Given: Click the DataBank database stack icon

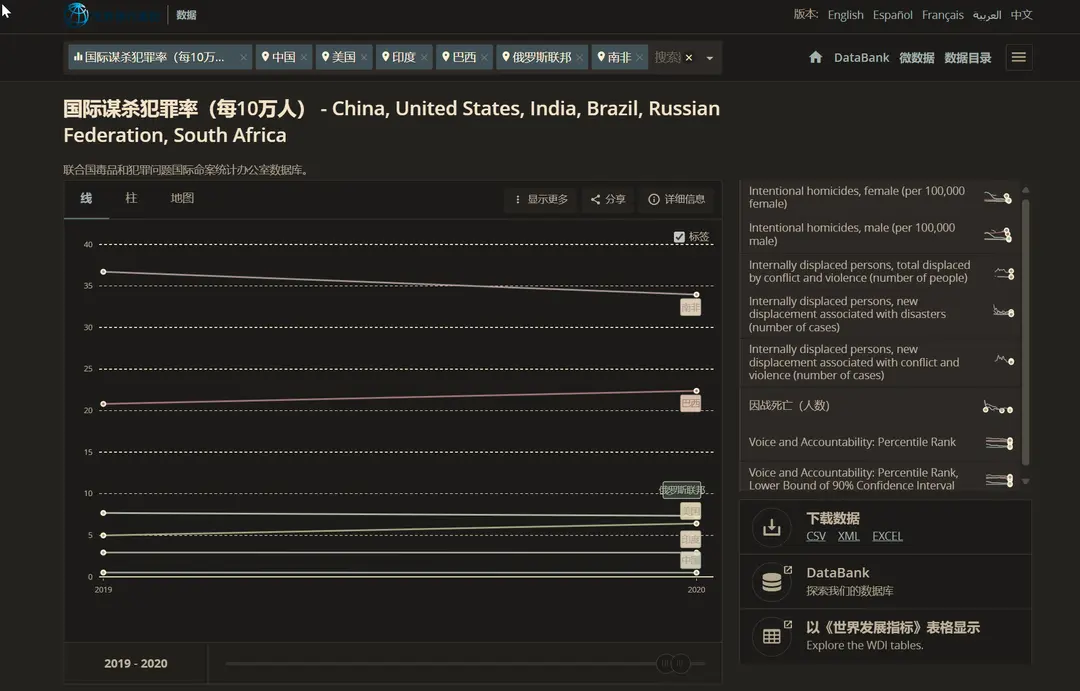Looking at the screenshot, I should click(771, 581).
